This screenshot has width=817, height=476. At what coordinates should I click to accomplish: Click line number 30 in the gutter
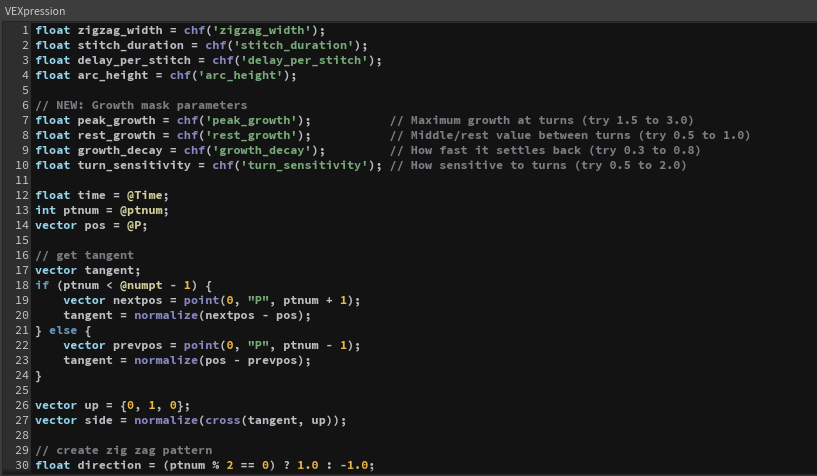pos(21,465)
